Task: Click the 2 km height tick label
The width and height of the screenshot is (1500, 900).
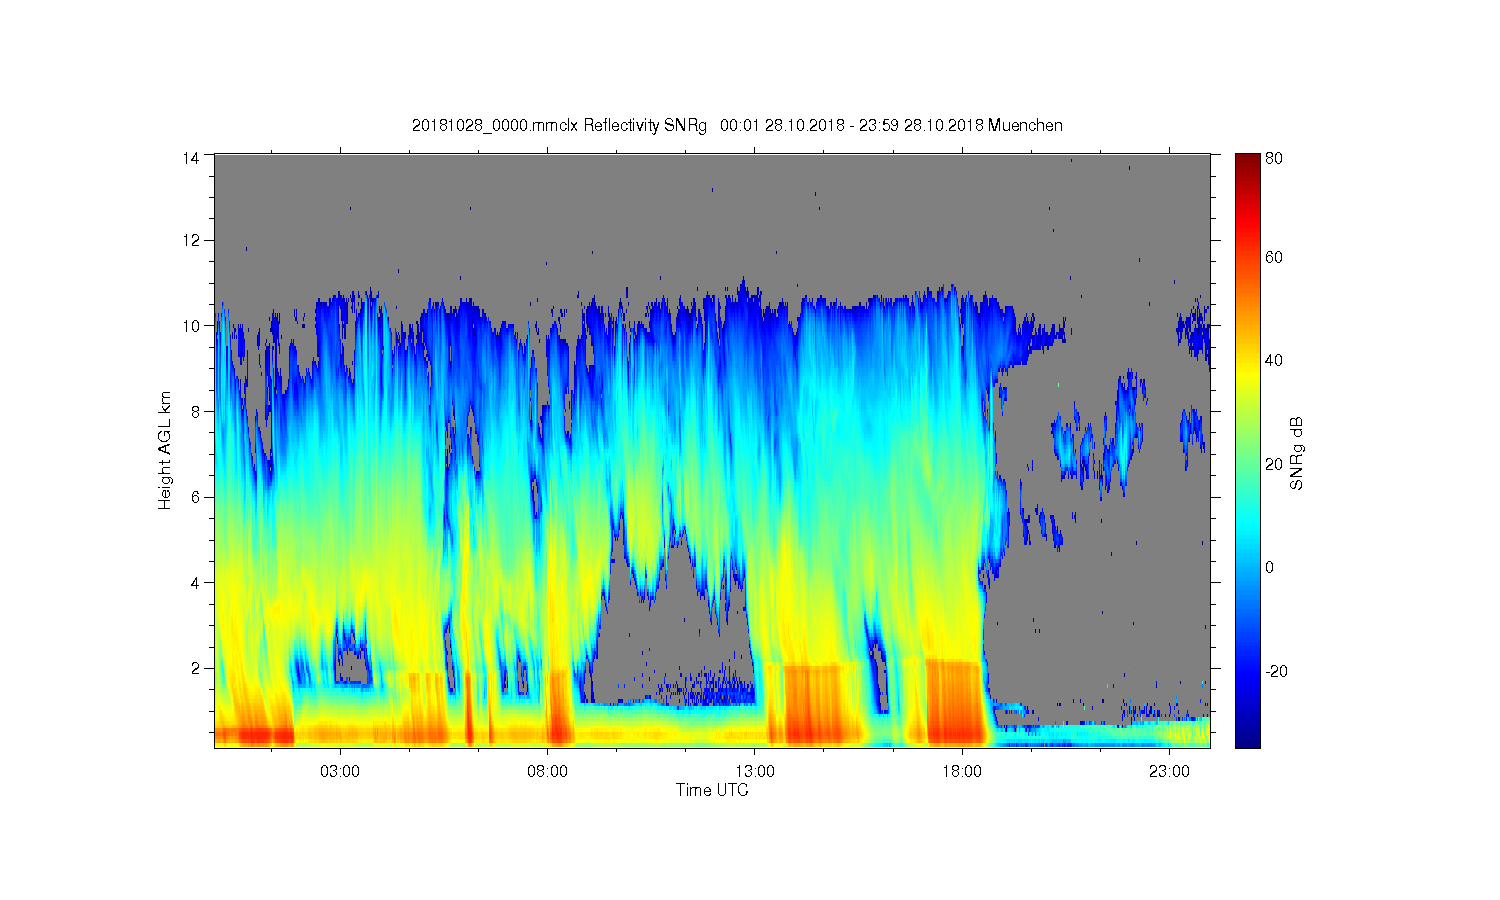Action: (196, 668)
